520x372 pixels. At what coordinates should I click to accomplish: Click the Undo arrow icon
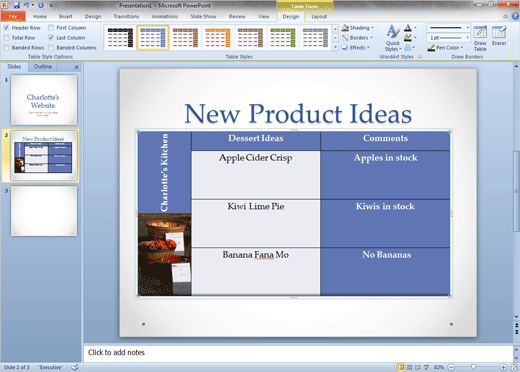click(x=26, y=5)
